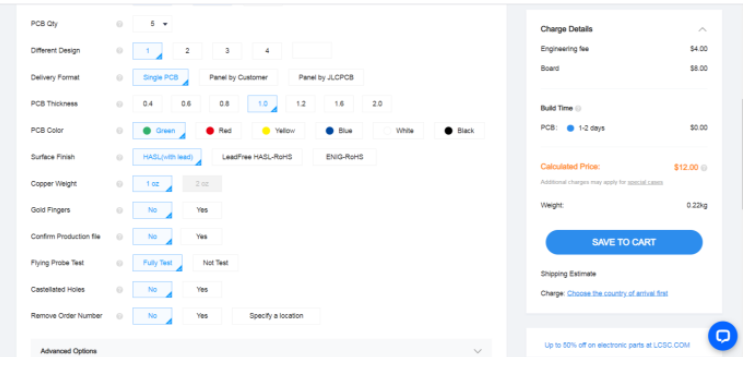The image size is (743, 366).
Task: Set PCB thickness to 2.0
Action: 377,104
